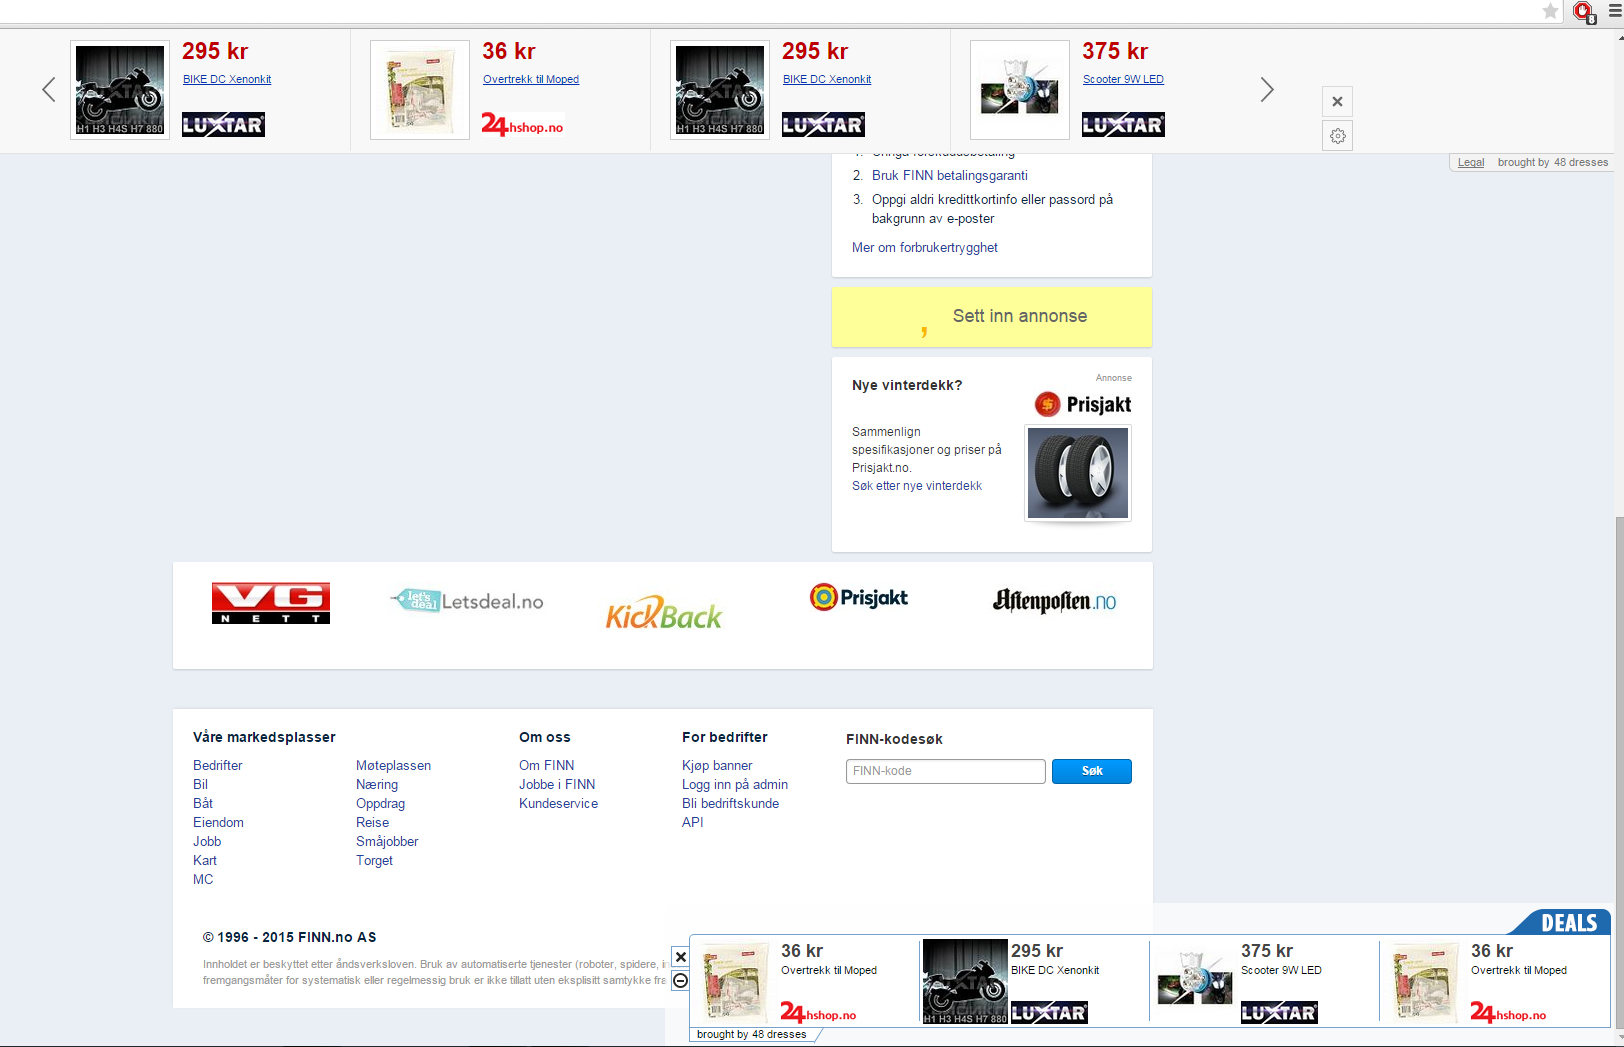The height and width of the screenshot is (1047, 1624).
Task: Click the Sett inn annonse button
Action: point(992,317)
